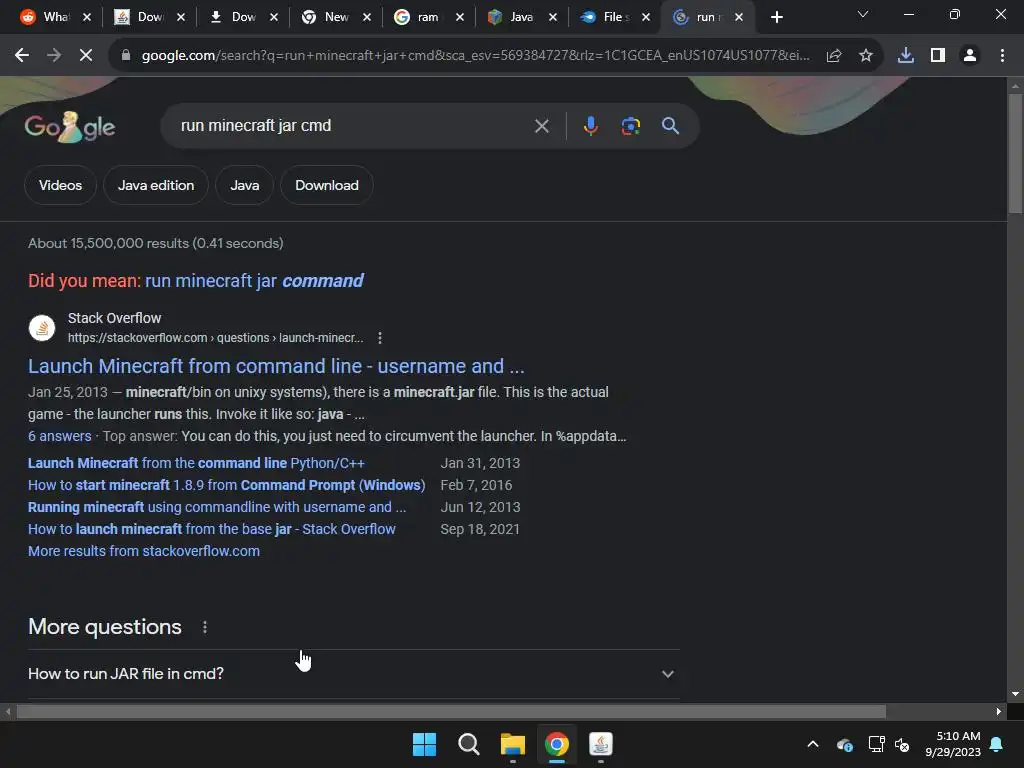1024x768 pixels.
Task: Start voice search microphone
Action: point(590,126)
